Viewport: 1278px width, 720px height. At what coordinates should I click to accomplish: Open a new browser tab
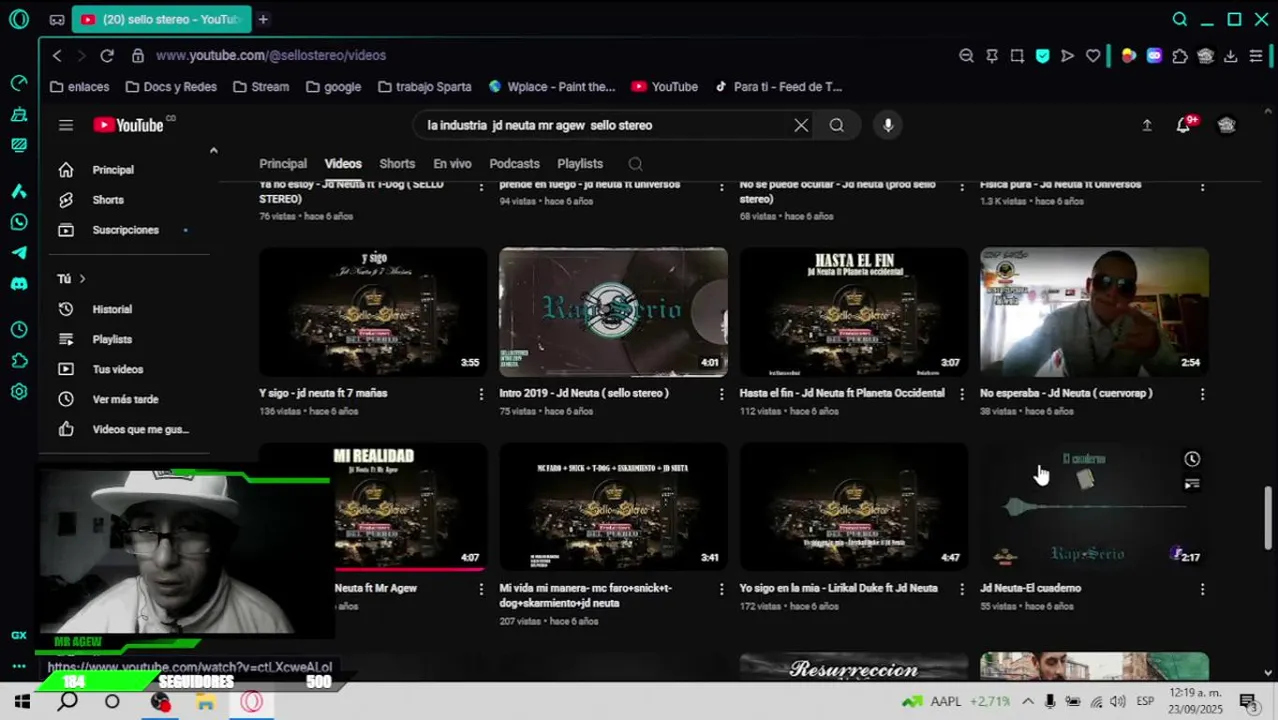pos(263,19)
